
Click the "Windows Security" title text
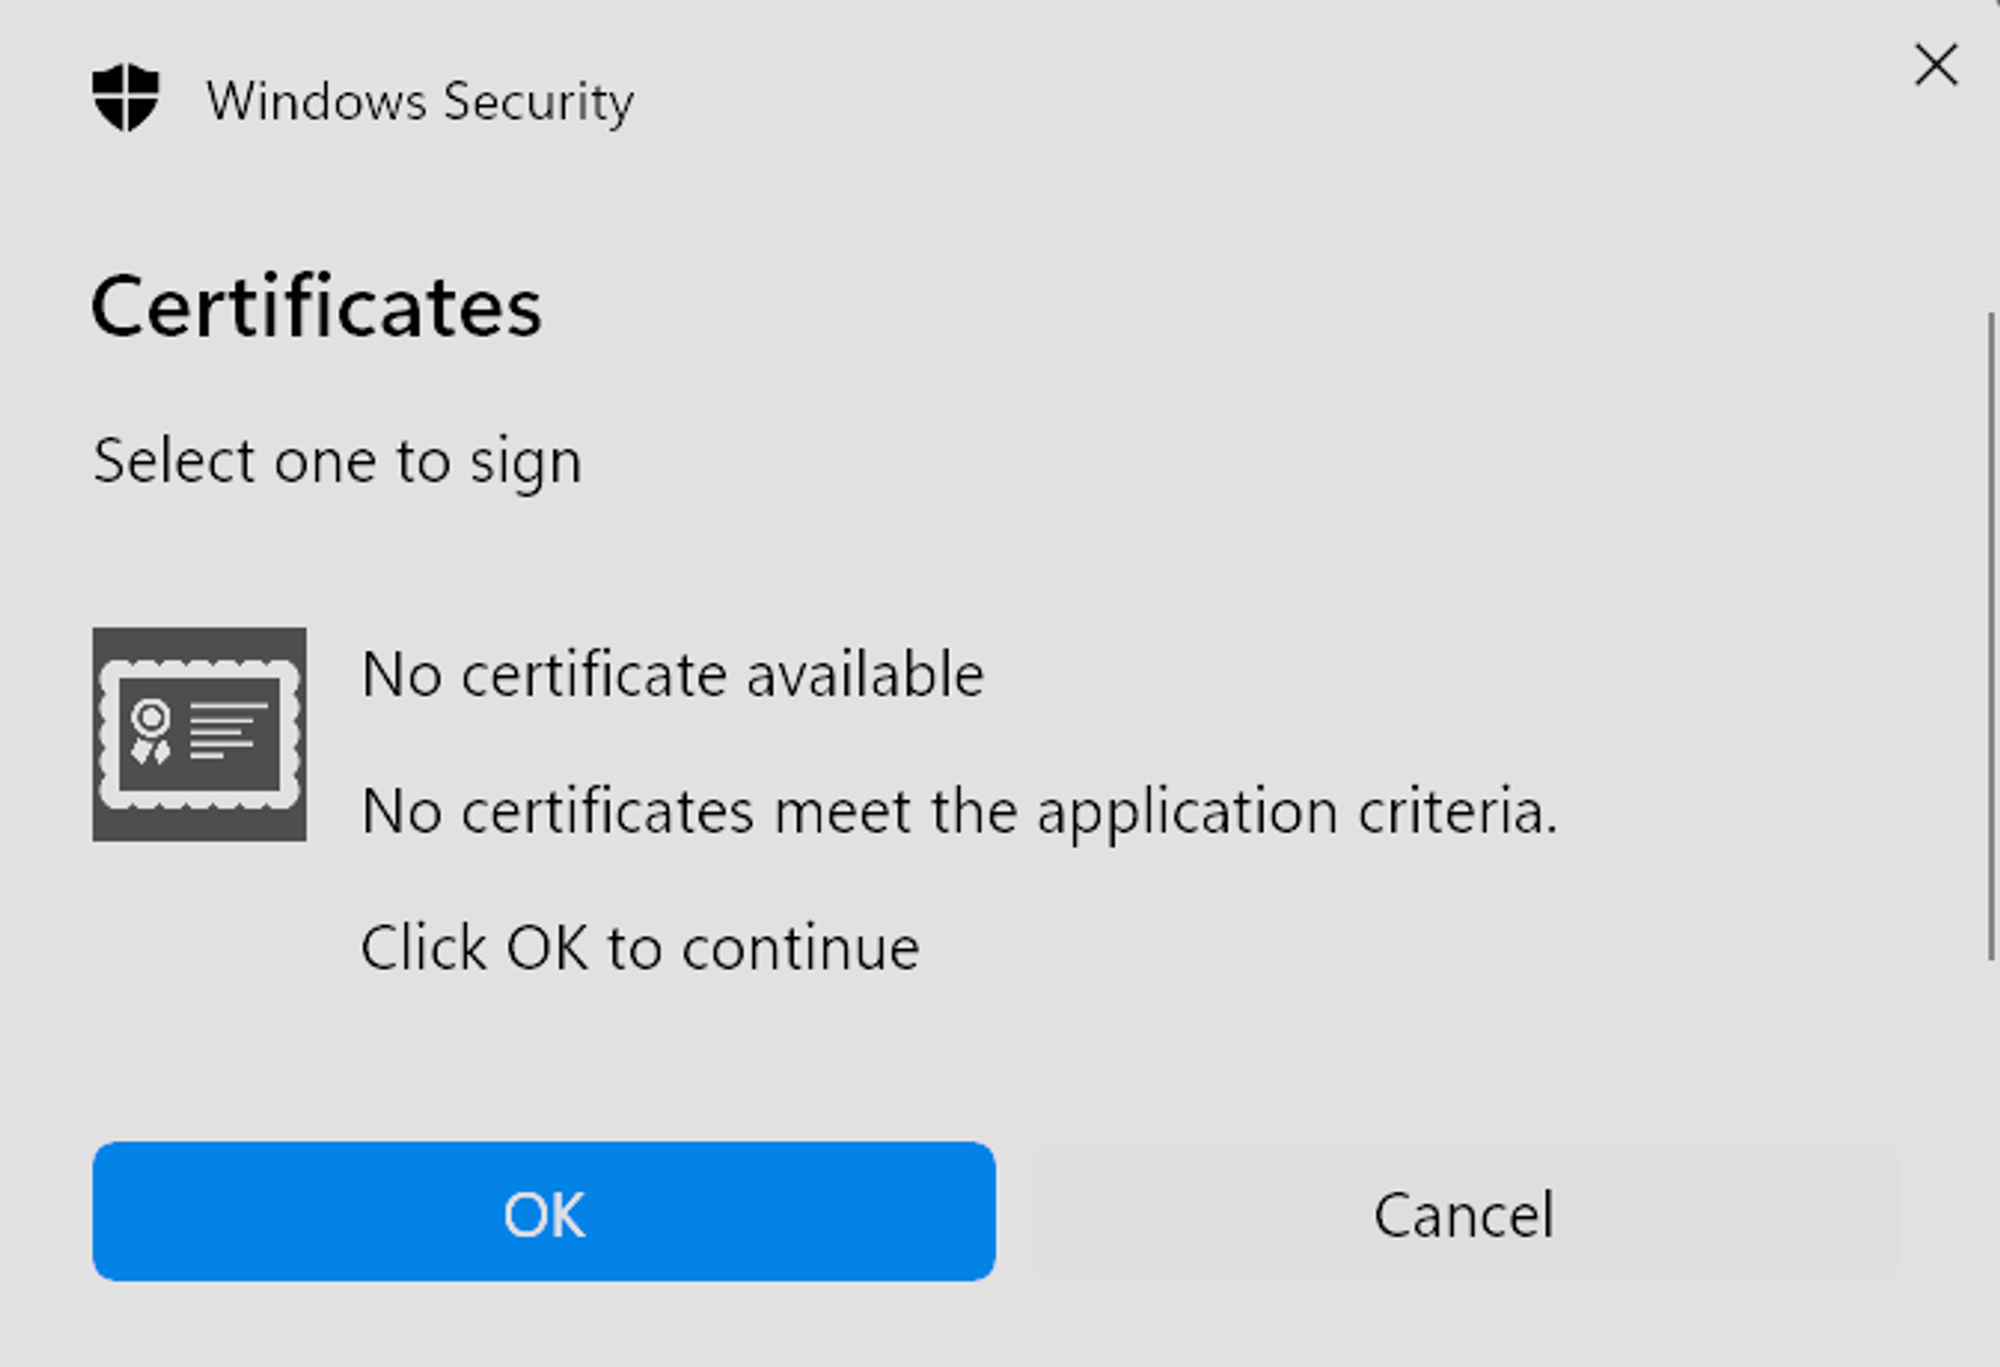[420, 101]
